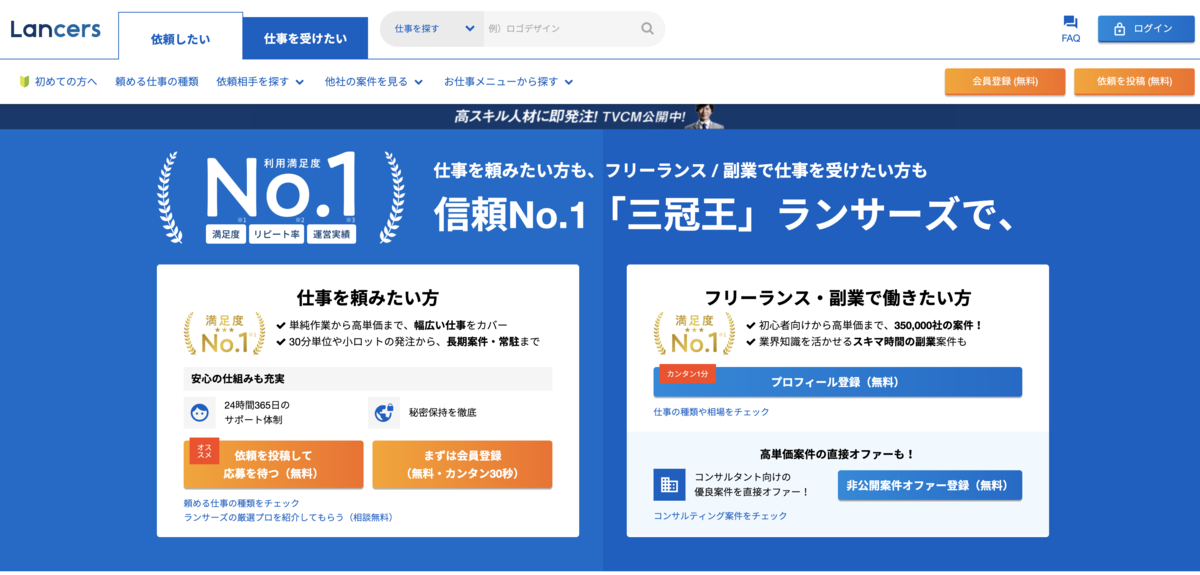Click the 24-hour support face icon
1200x575 pixels.
coord(200,412)
